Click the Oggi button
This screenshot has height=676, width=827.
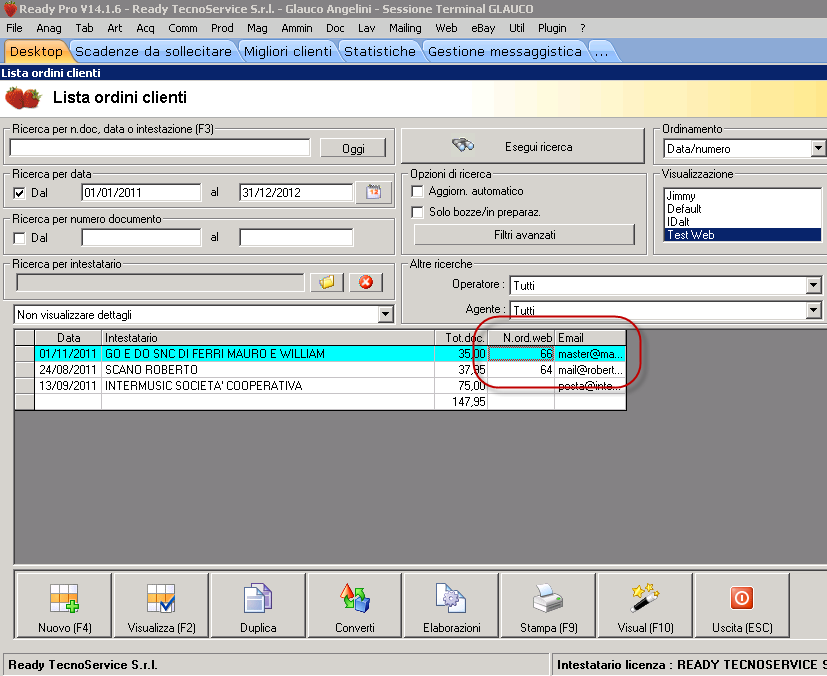click(353, 148)
